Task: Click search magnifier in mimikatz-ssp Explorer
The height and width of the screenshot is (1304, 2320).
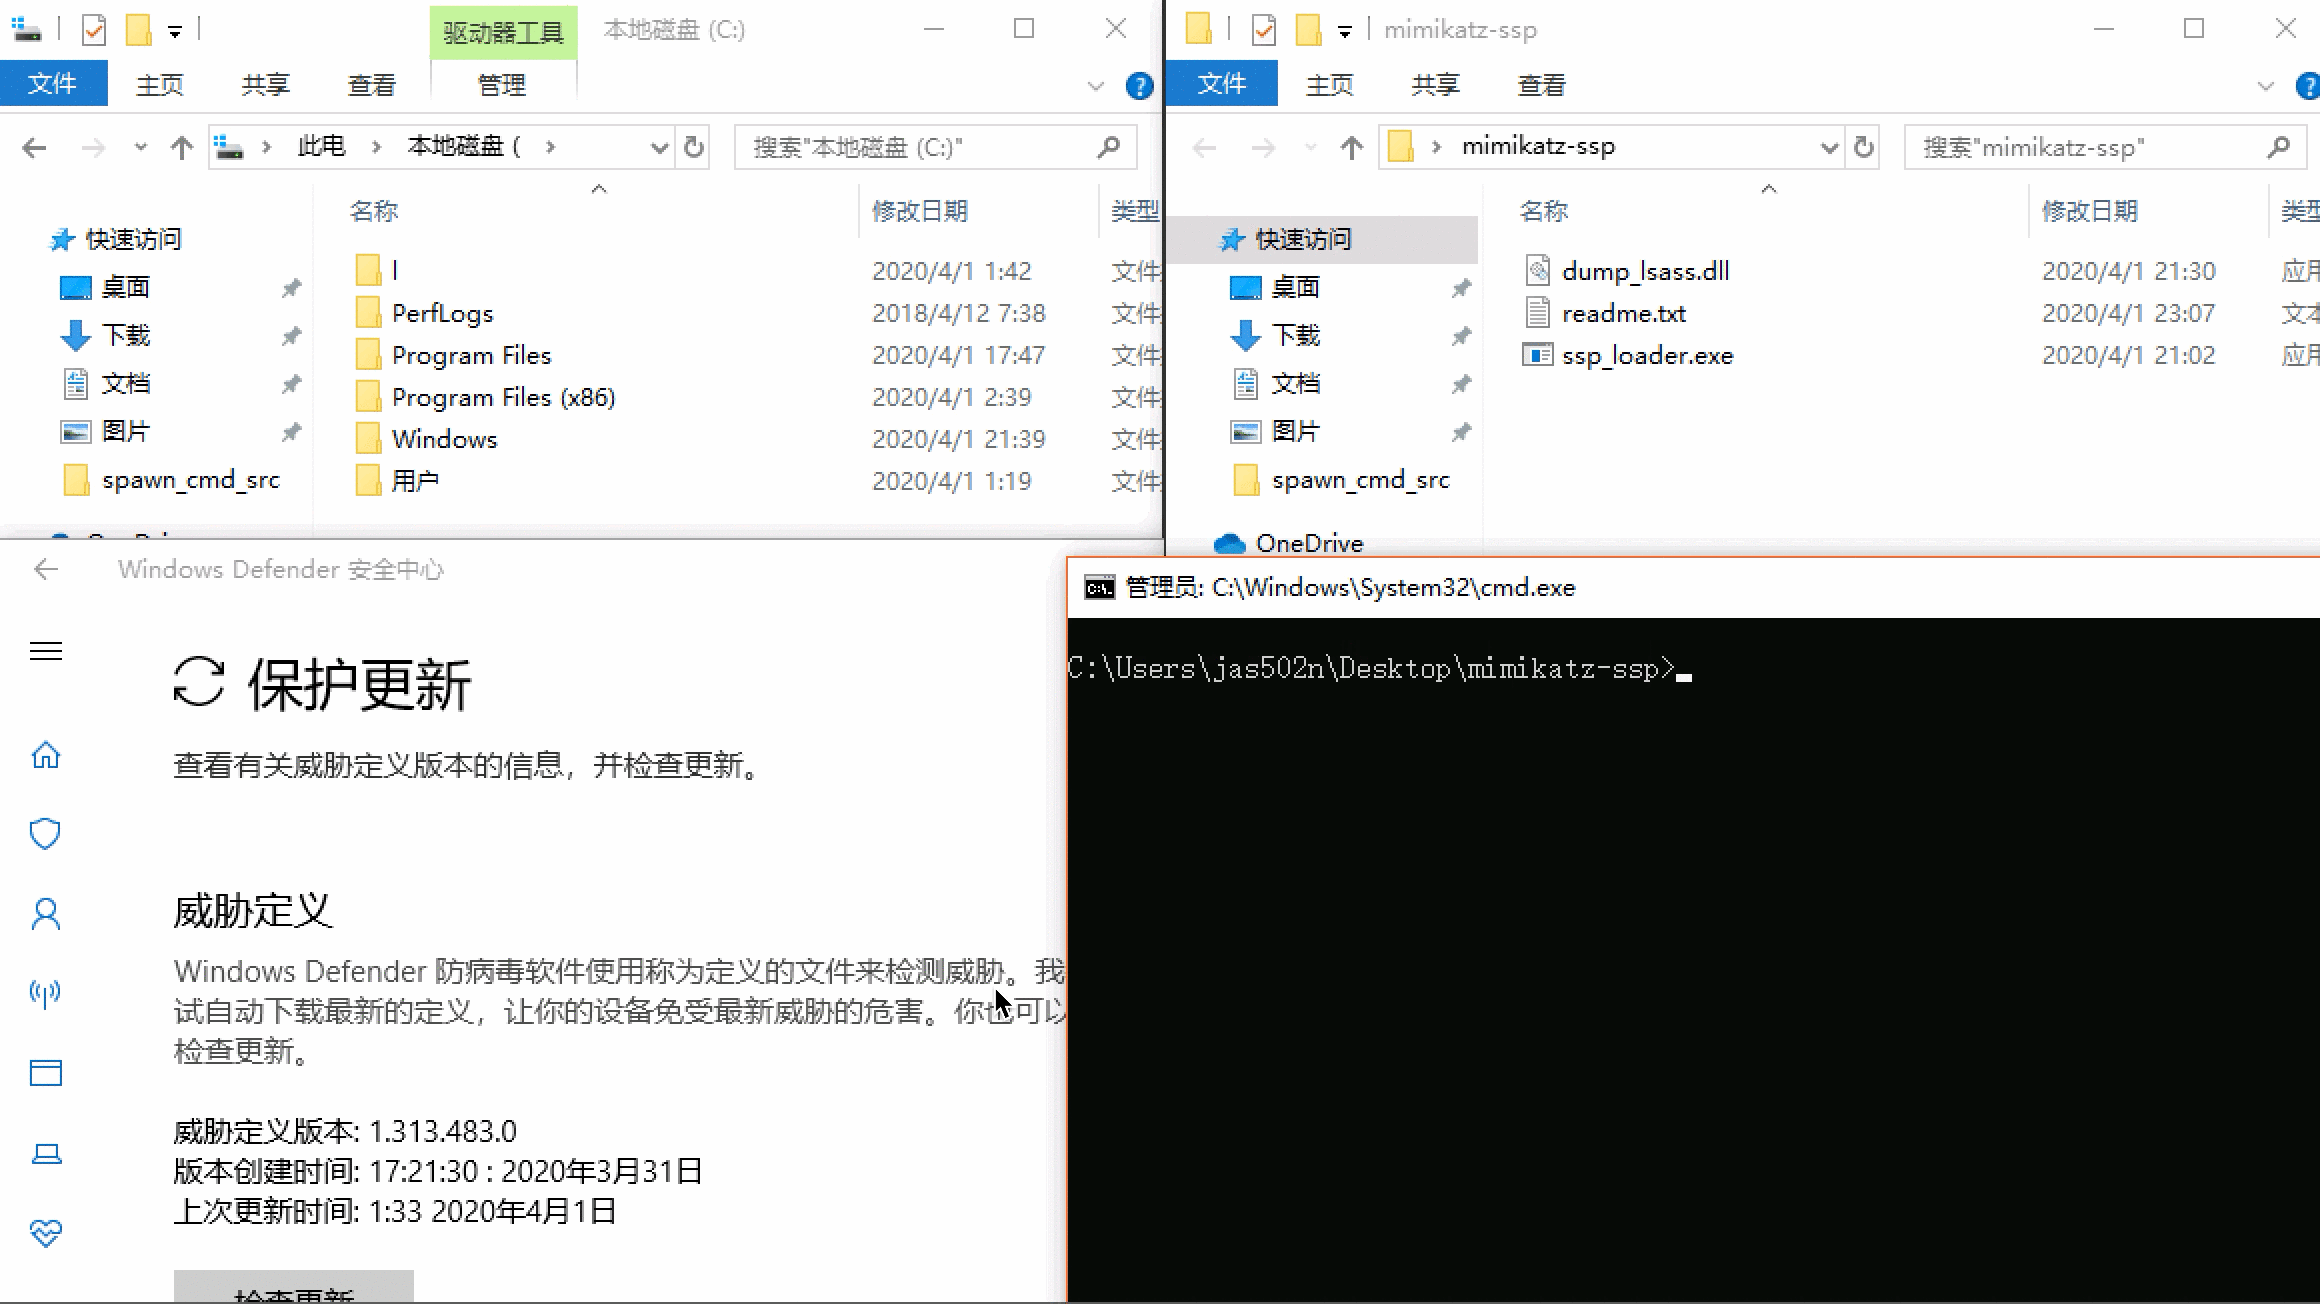Action: pos(2278,148)
